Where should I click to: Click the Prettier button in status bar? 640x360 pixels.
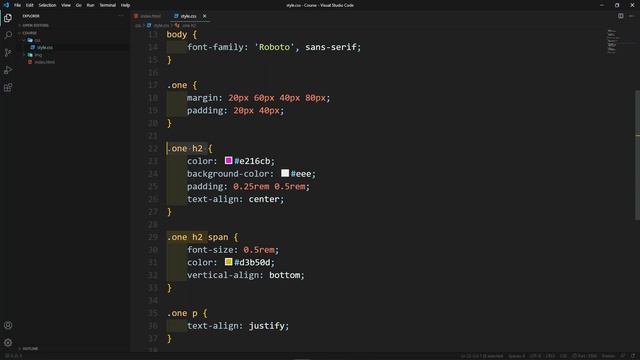608,356
